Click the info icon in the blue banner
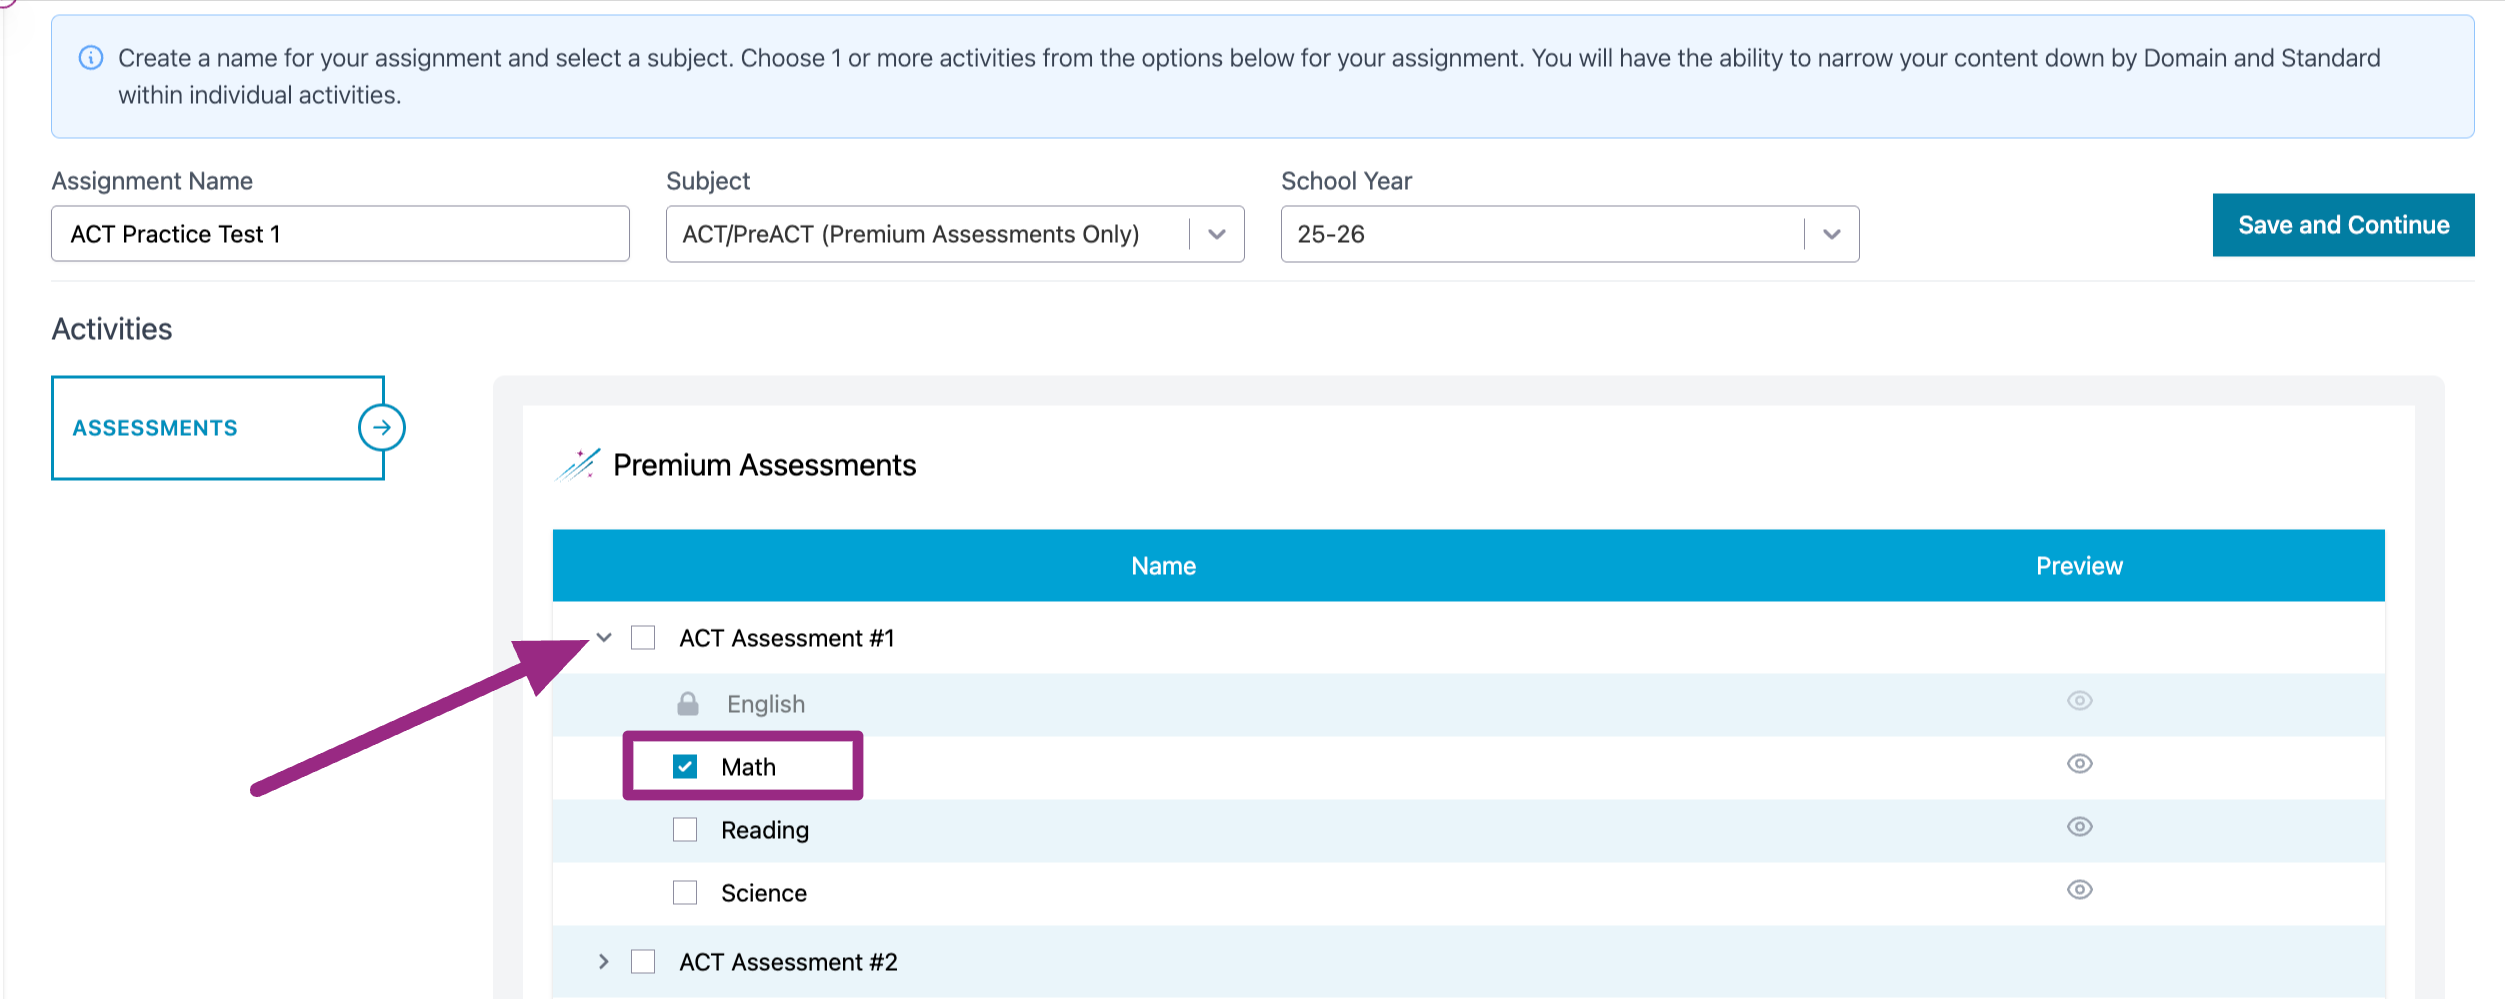 point(91,58)
